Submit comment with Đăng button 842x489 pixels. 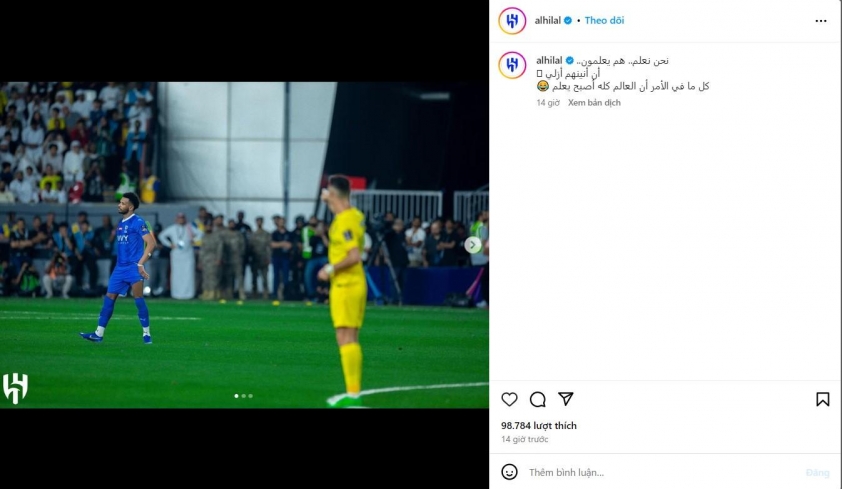coord(817,472)
